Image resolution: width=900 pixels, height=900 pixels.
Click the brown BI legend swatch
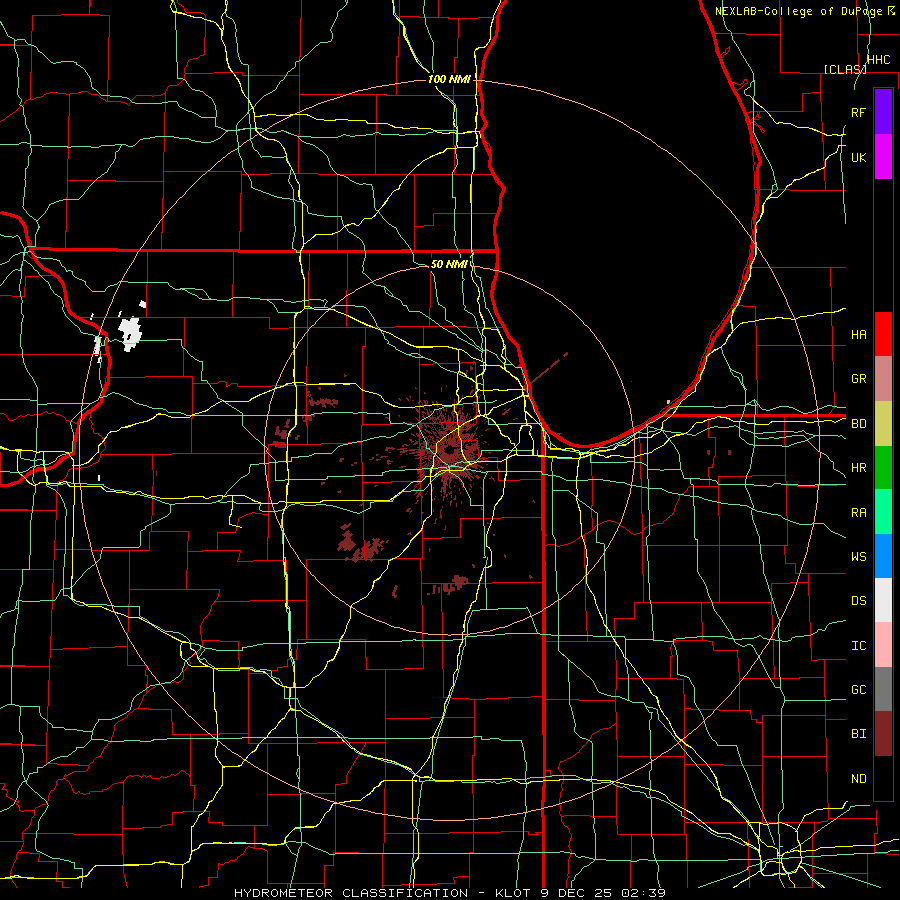click(883, 734)
